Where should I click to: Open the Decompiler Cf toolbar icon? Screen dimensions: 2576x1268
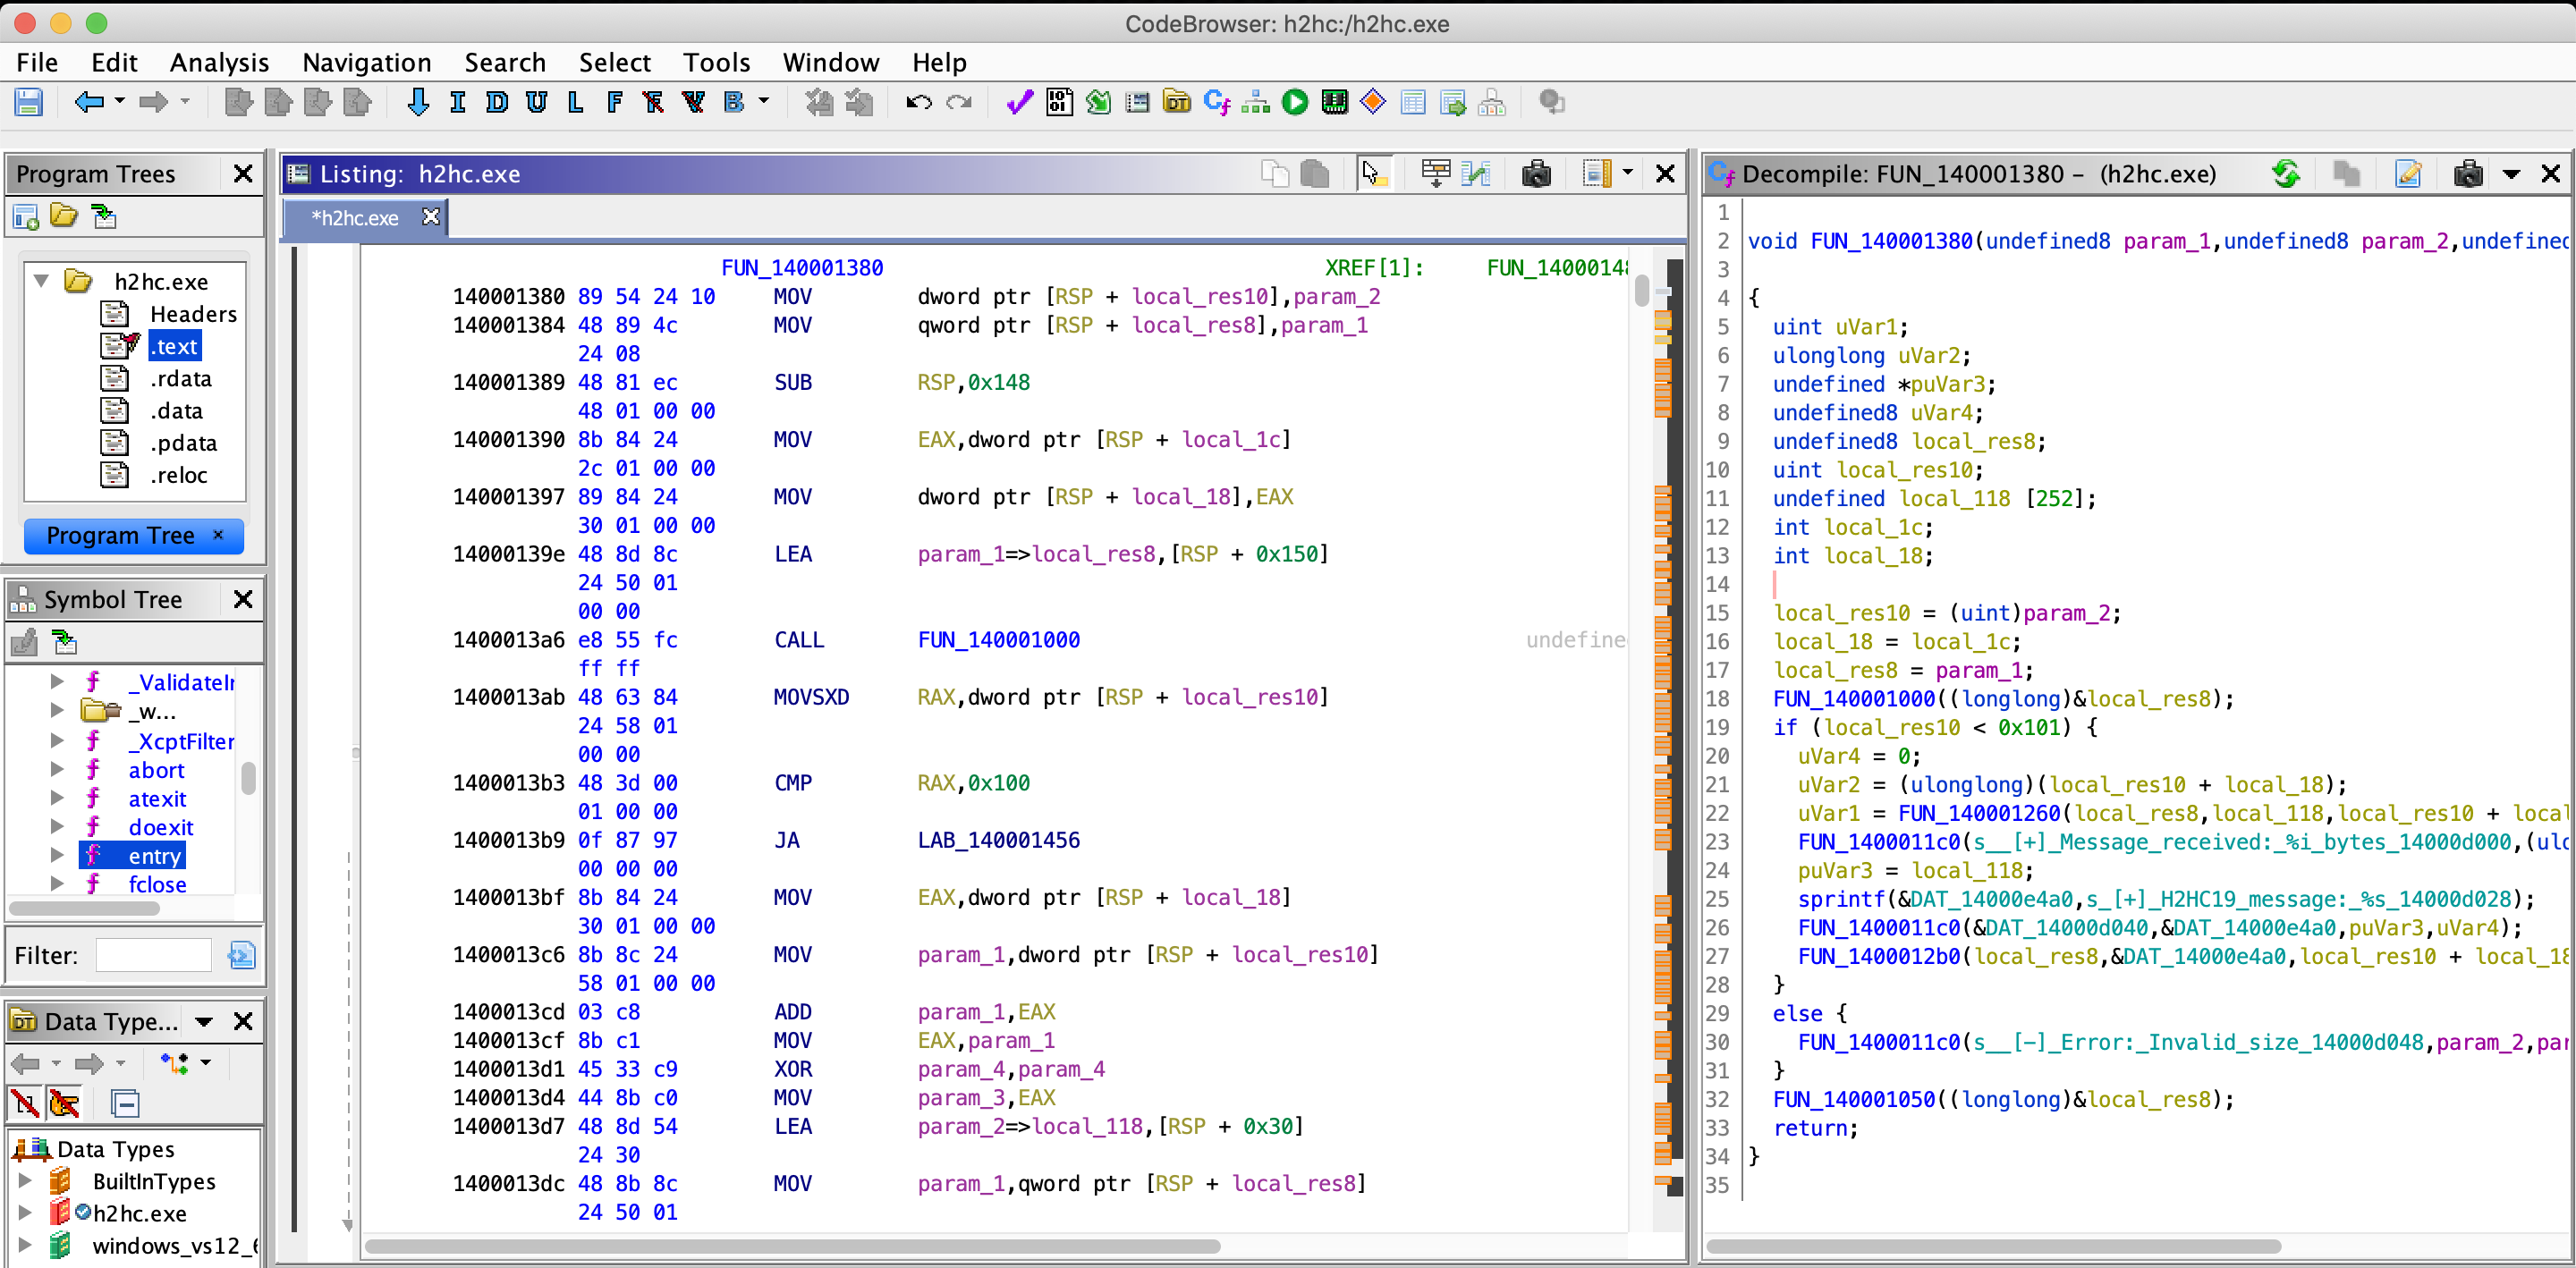[x=1217, y=102]
